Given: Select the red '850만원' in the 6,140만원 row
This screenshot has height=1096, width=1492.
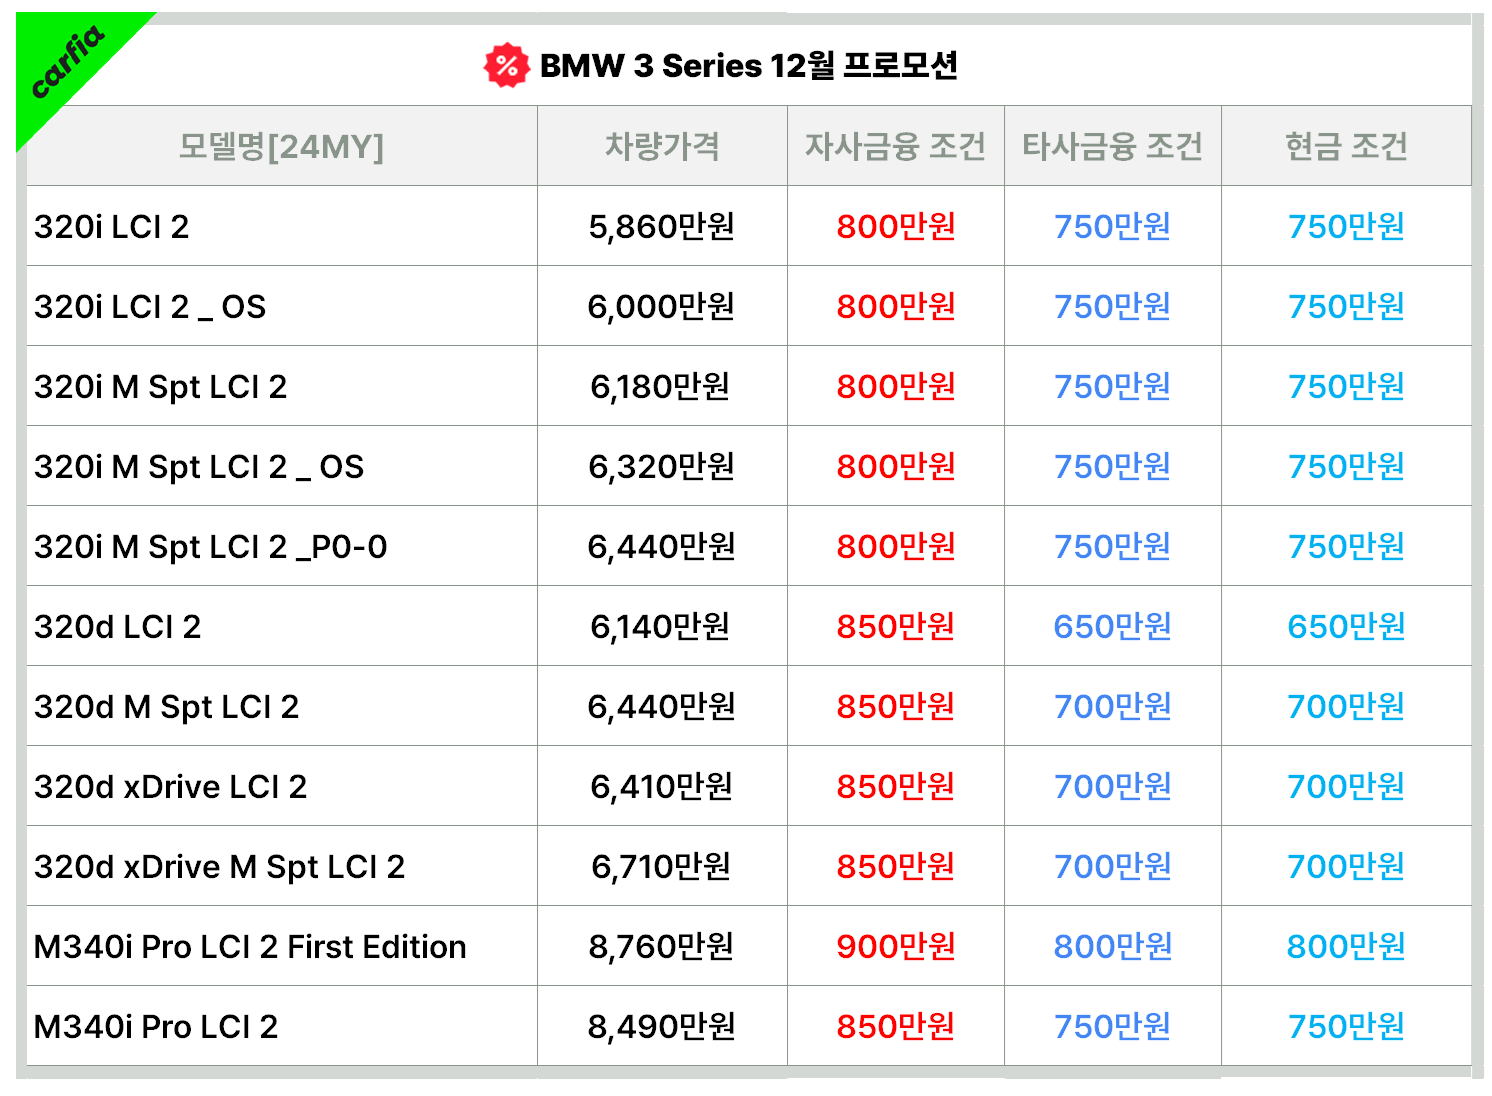Looking at the screenshot, I should pyautogui.click(x=896, y=627).
